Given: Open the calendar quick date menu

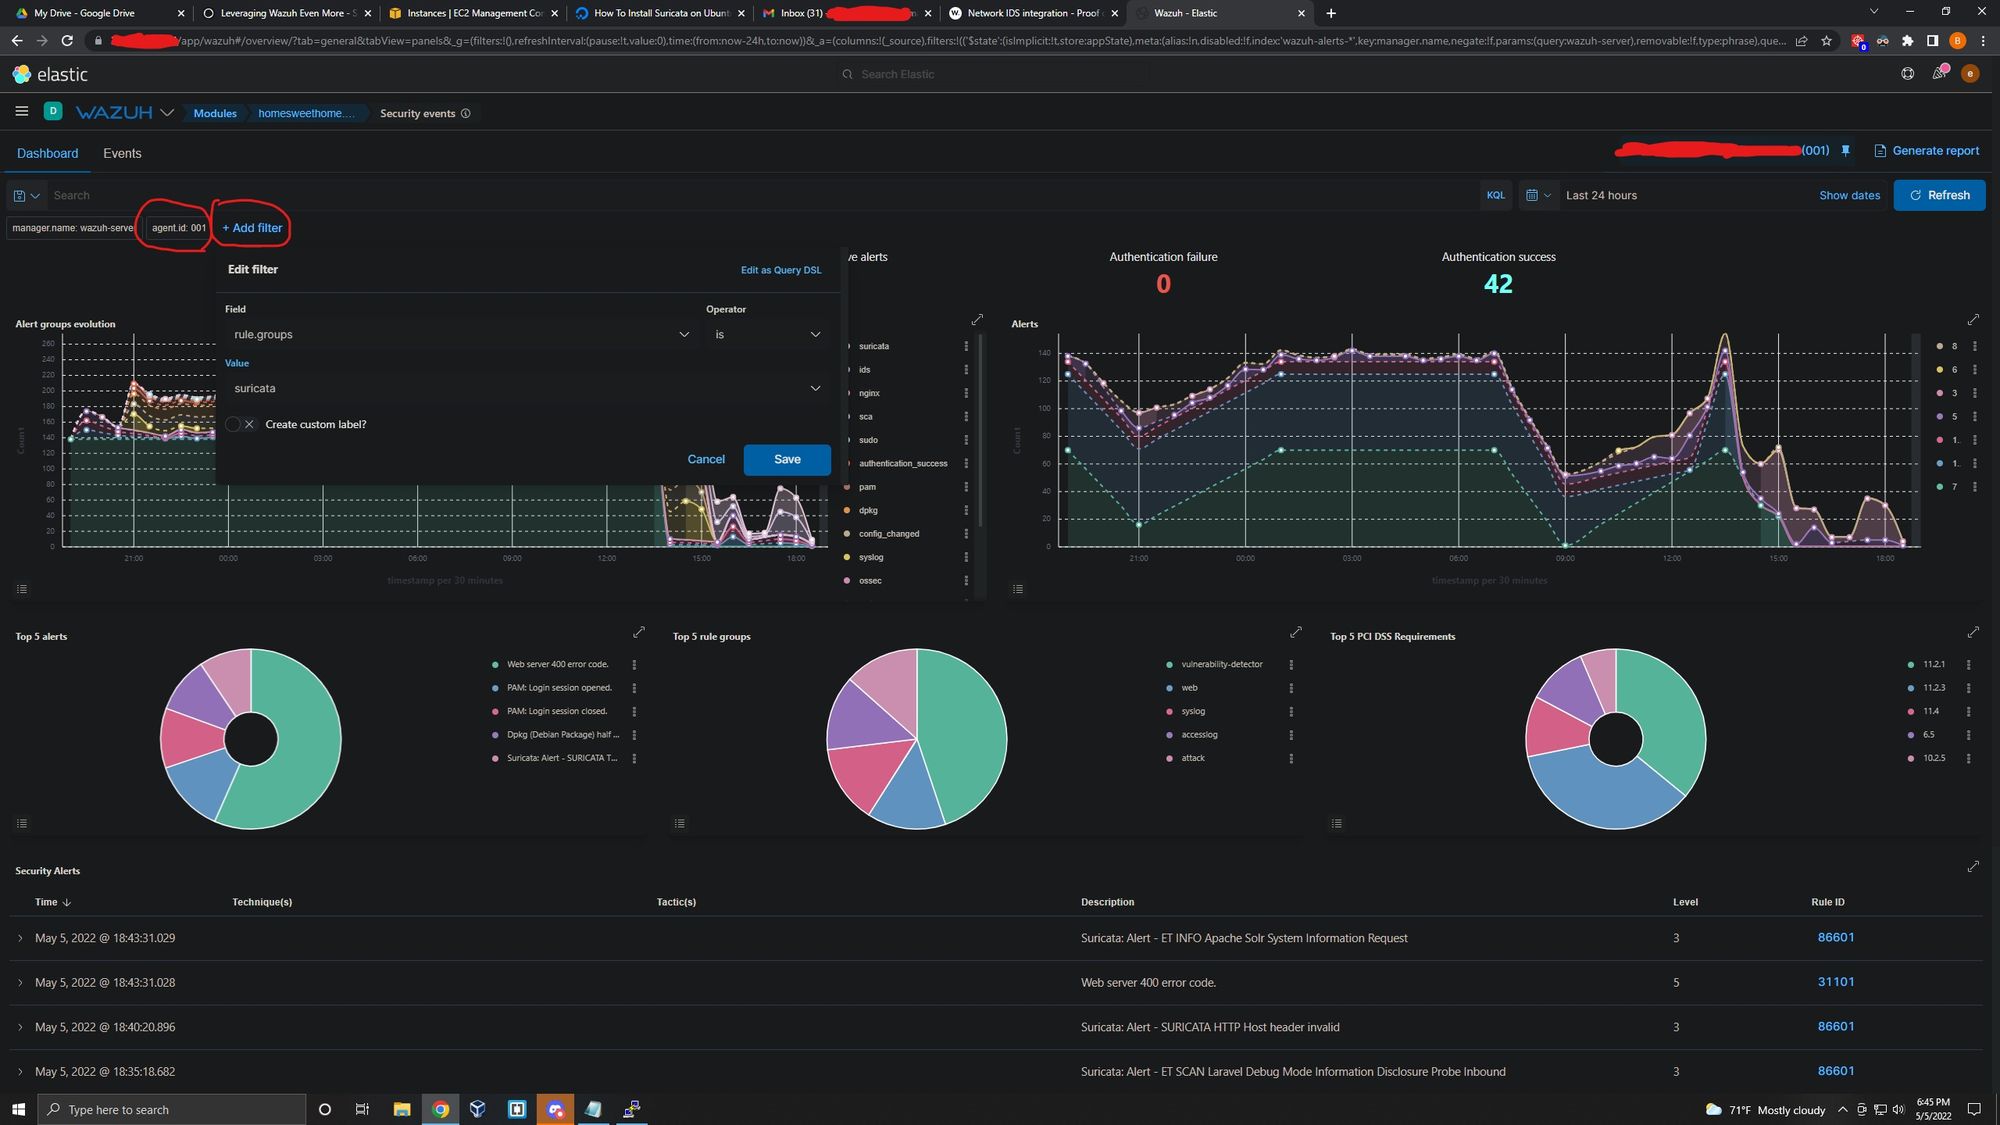Looking at the screenshot, I should 1538,196.
